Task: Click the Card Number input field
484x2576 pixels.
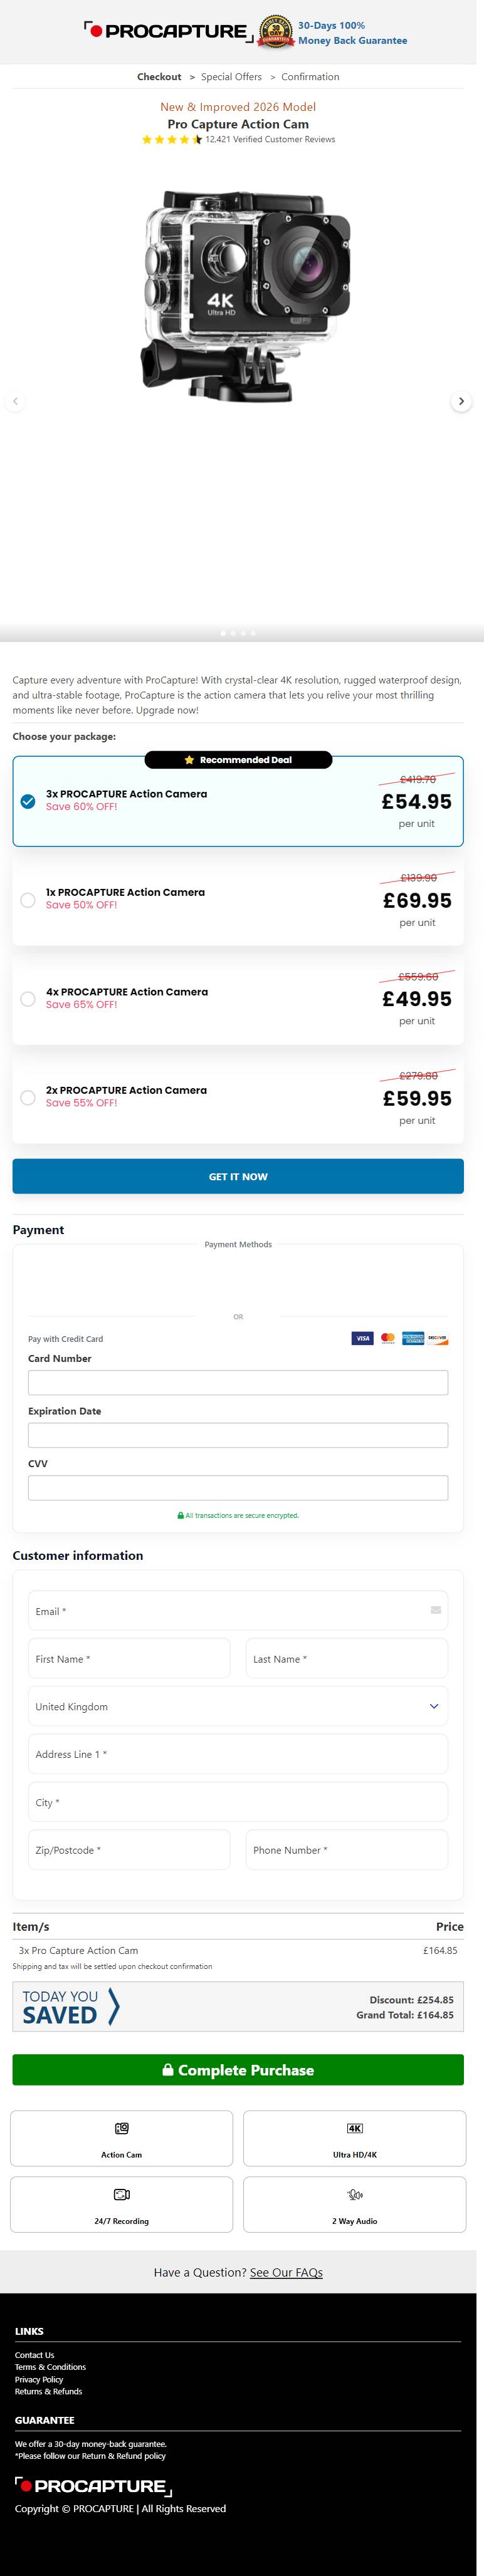Action: (238, 1382)
